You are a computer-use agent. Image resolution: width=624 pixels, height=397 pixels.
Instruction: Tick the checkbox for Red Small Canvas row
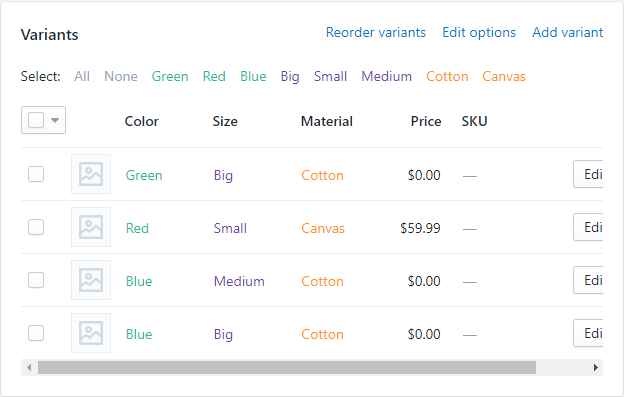click(36, 227)
